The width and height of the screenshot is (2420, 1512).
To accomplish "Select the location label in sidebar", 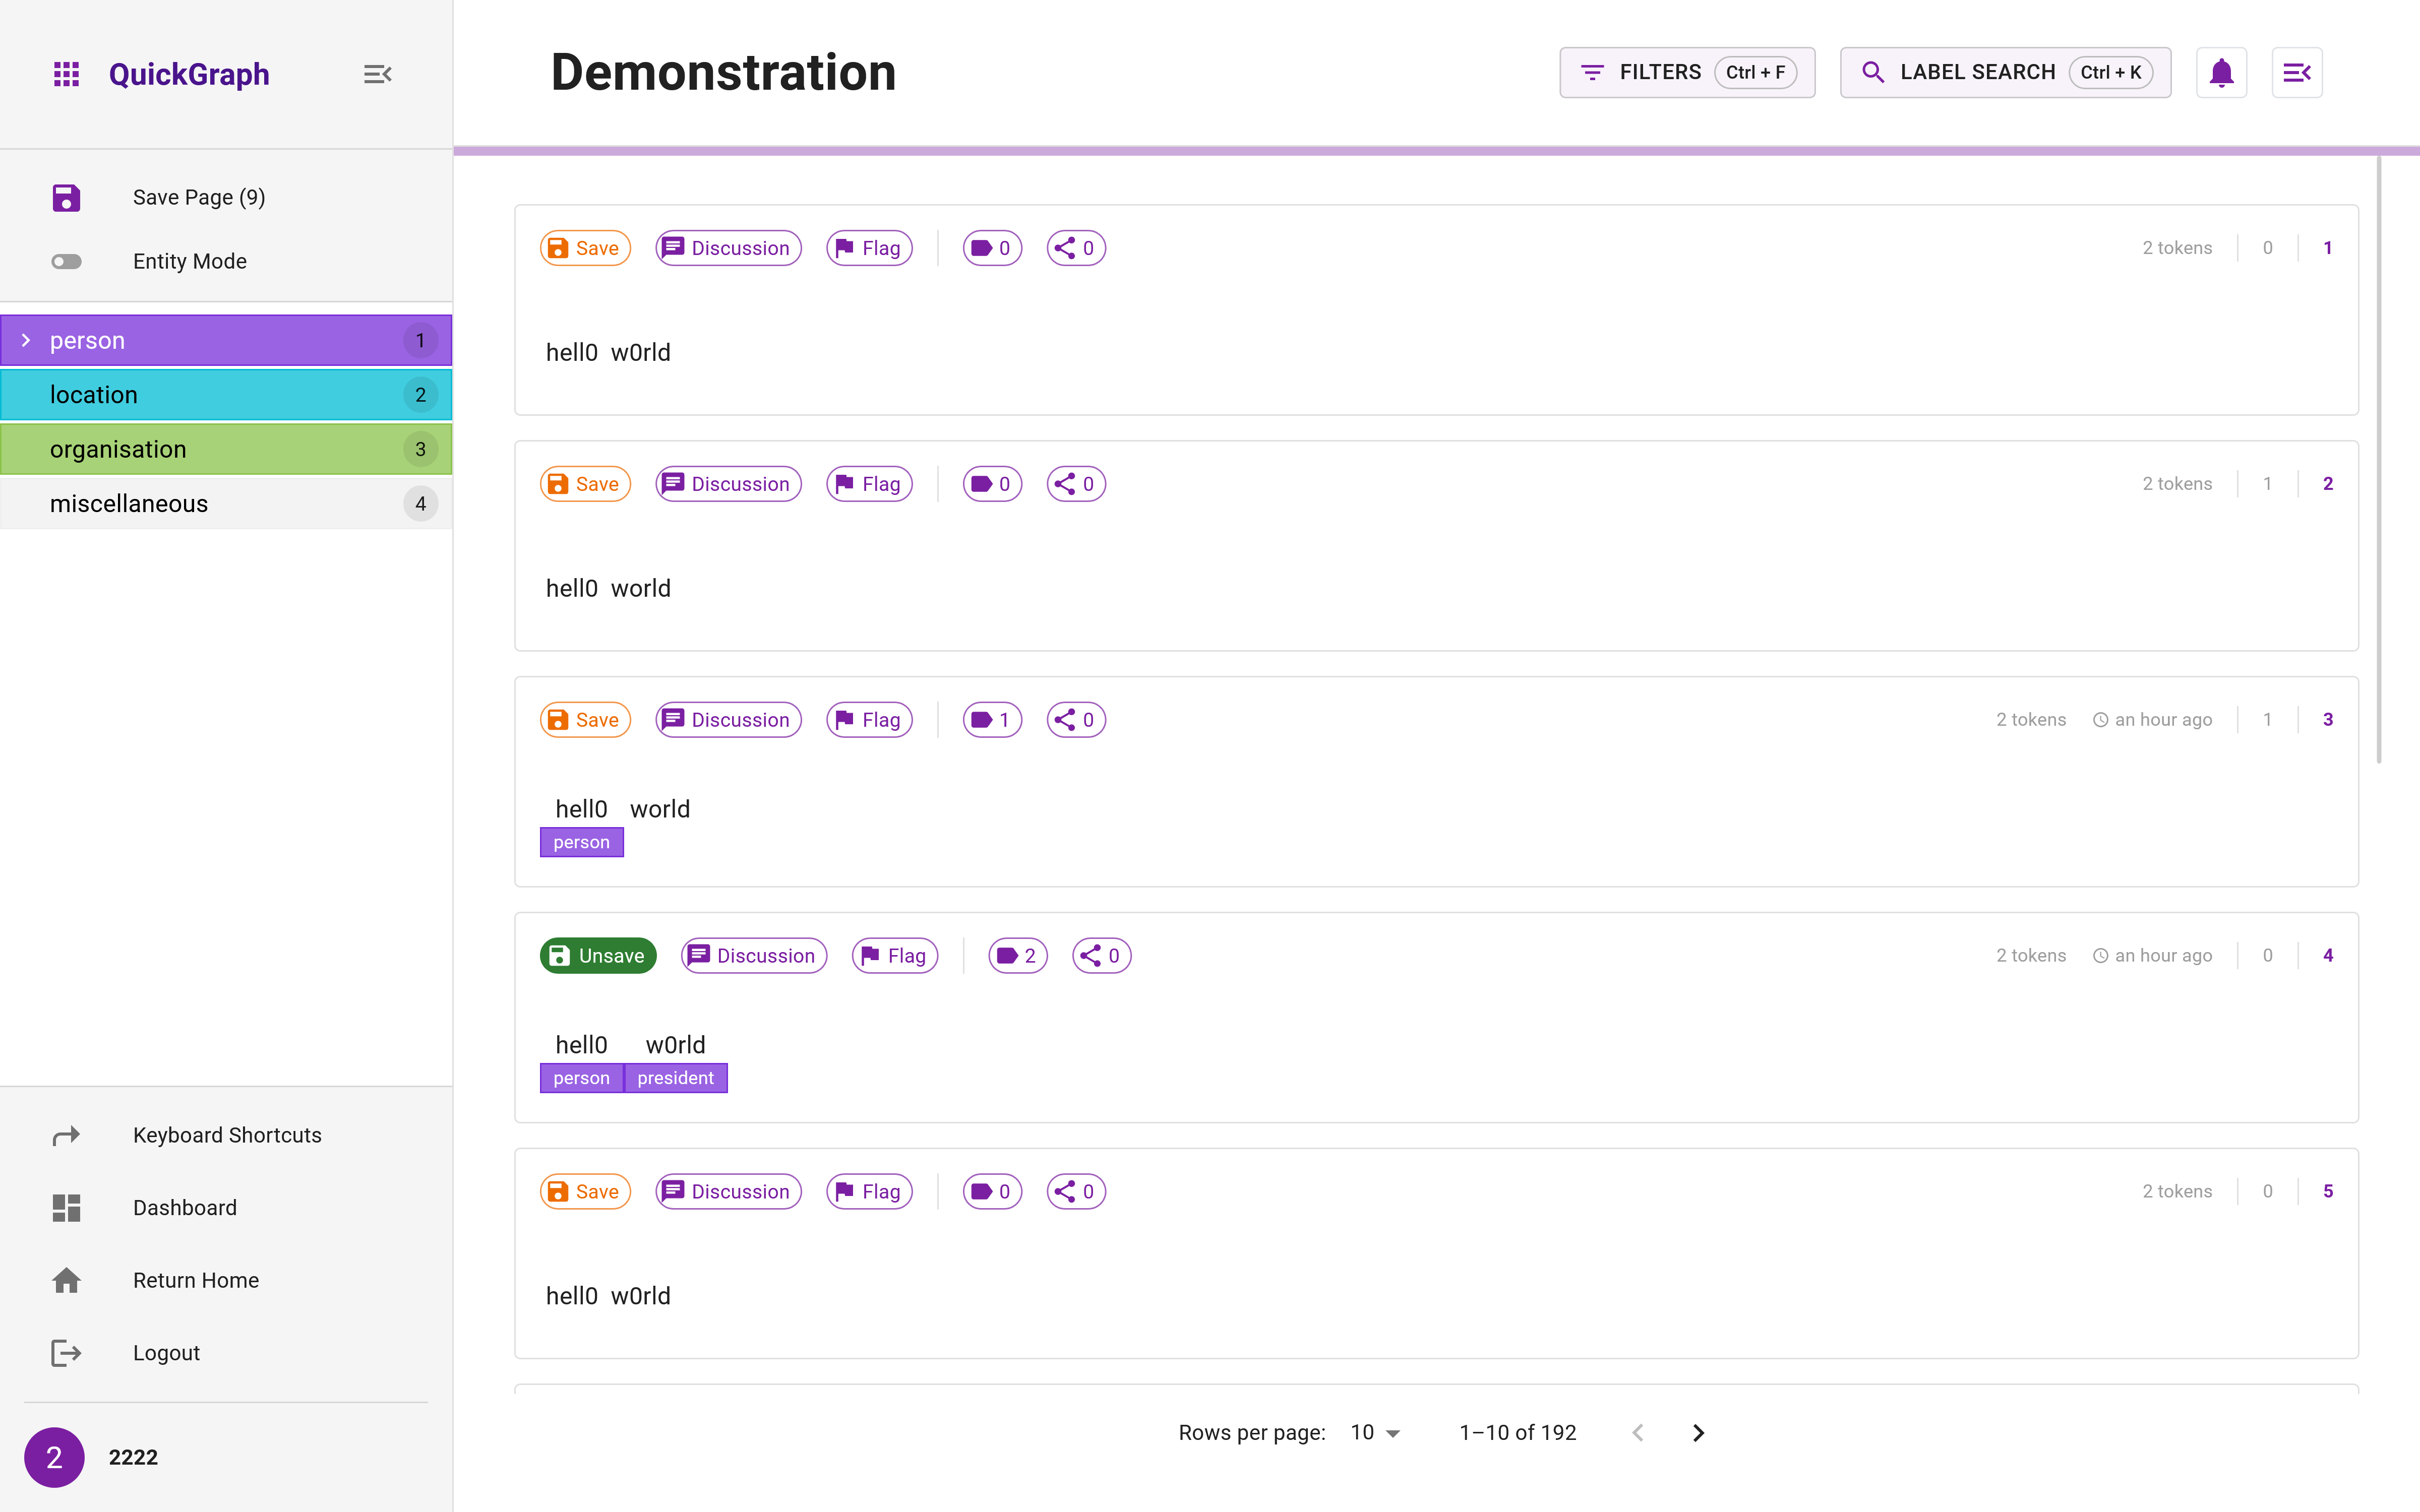I will click(x=226, y=395).
